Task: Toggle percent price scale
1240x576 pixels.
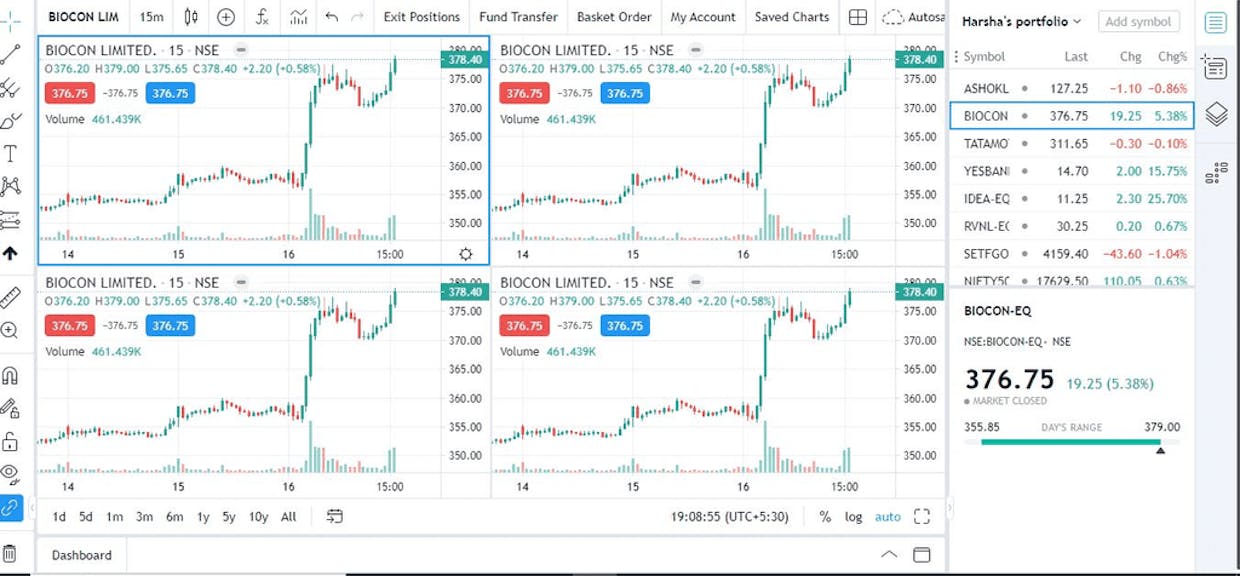Action: click(x=825, y=517)
